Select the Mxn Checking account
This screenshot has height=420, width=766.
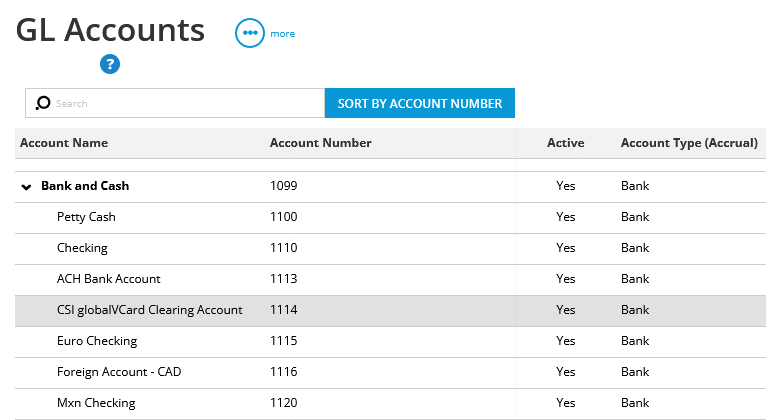coord(390,403)
